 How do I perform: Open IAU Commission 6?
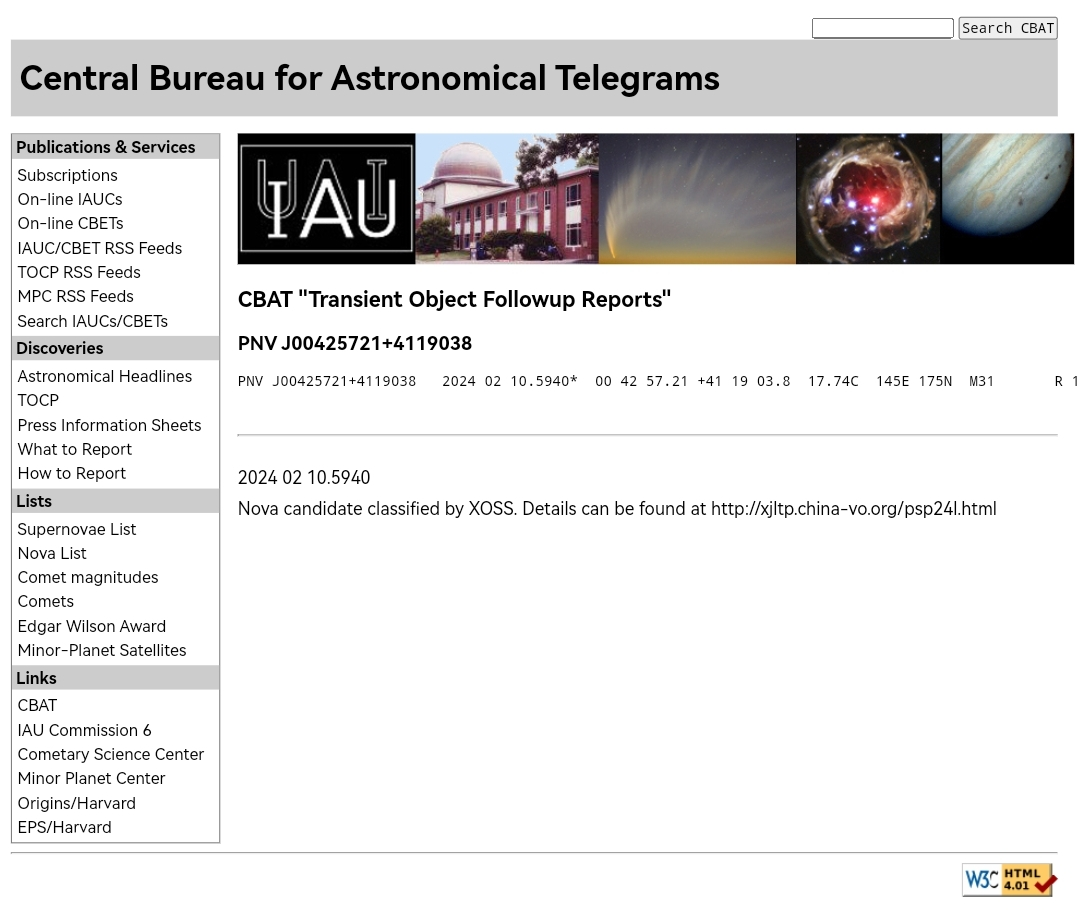[85, 731]
